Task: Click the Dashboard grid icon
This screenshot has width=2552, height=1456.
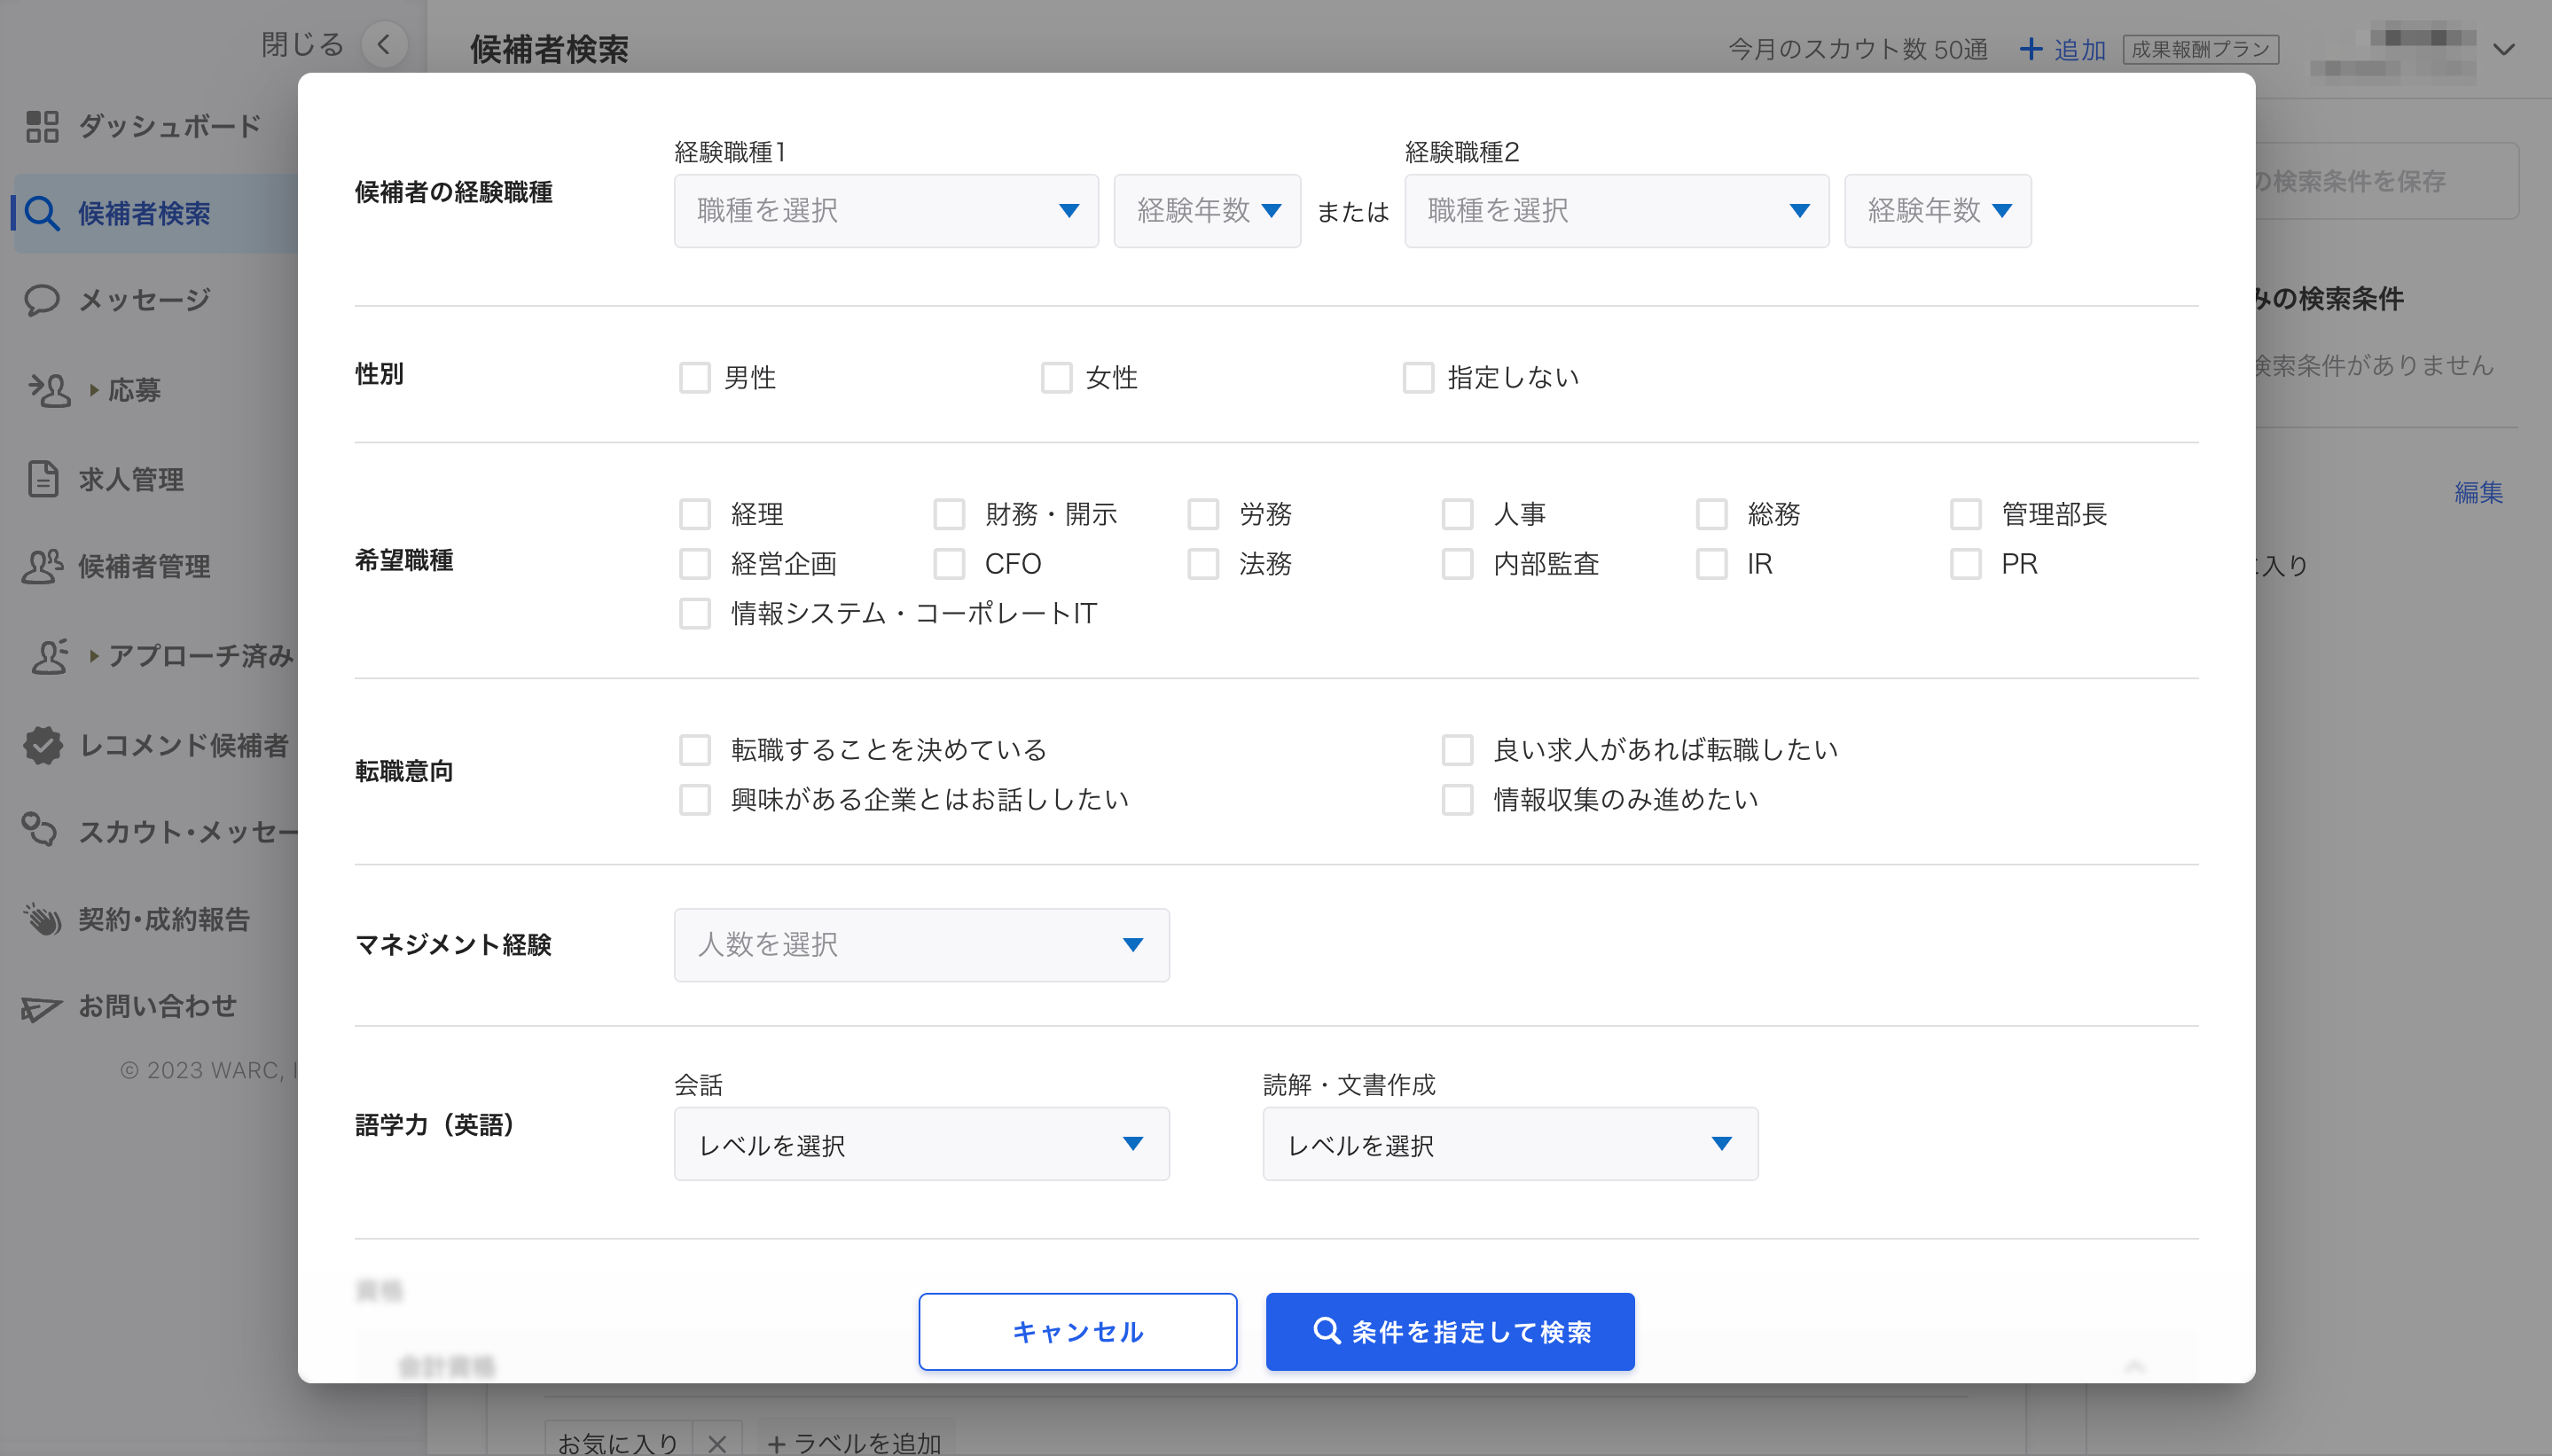Action: pyautogui.click(x=42, y=126)
